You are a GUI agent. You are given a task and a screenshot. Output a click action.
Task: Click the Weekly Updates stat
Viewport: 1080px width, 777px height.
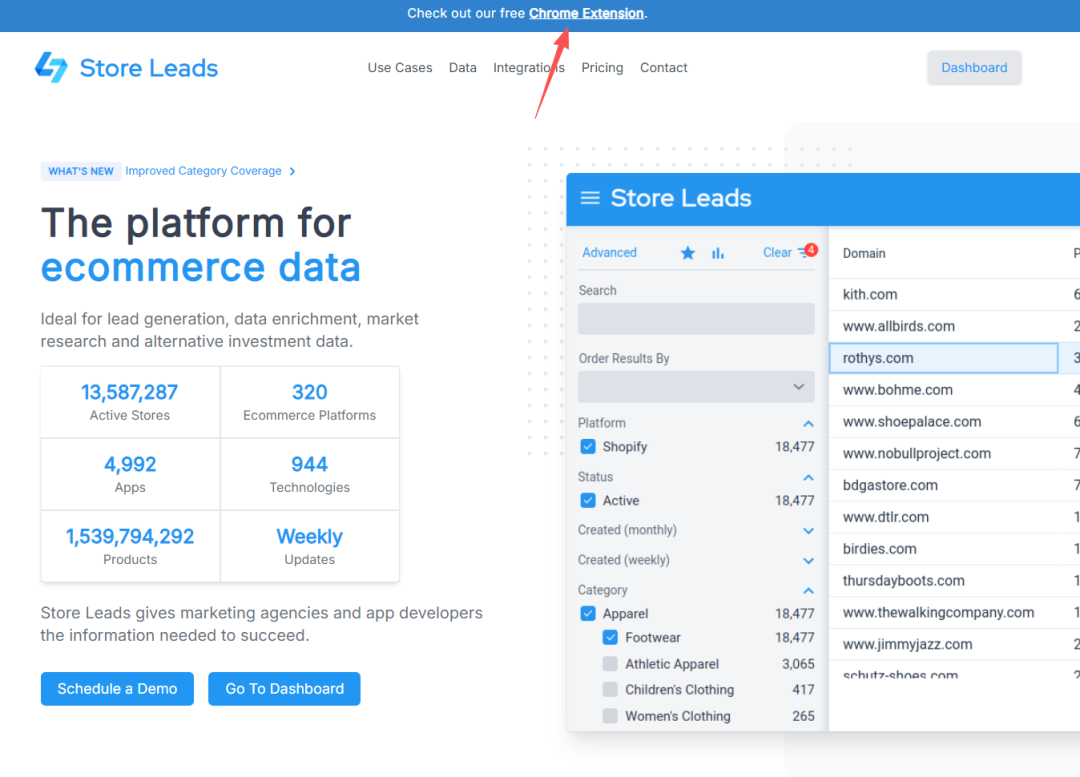(x=310, y=546)
